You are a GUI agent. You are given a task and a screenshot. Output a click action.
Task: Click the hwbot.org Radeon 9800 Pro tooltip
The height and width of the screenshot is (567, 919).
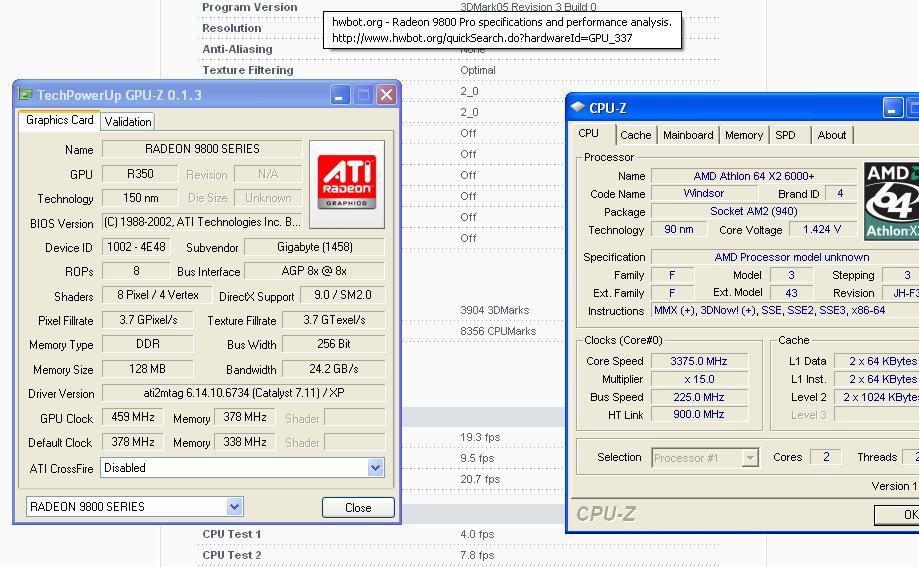pyautogui.click(x=502, y=30)
